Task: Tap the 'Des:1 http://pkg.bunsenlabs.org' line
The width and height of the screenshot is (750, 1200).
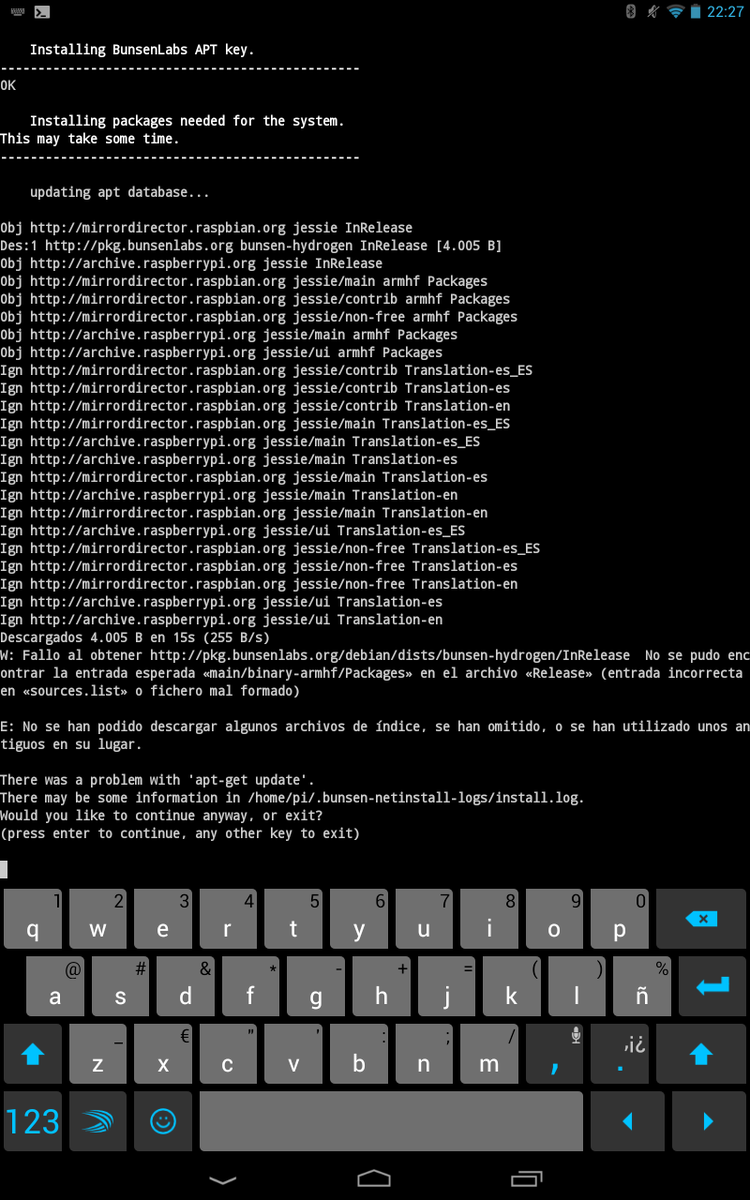Action: (x=251, y=246)
